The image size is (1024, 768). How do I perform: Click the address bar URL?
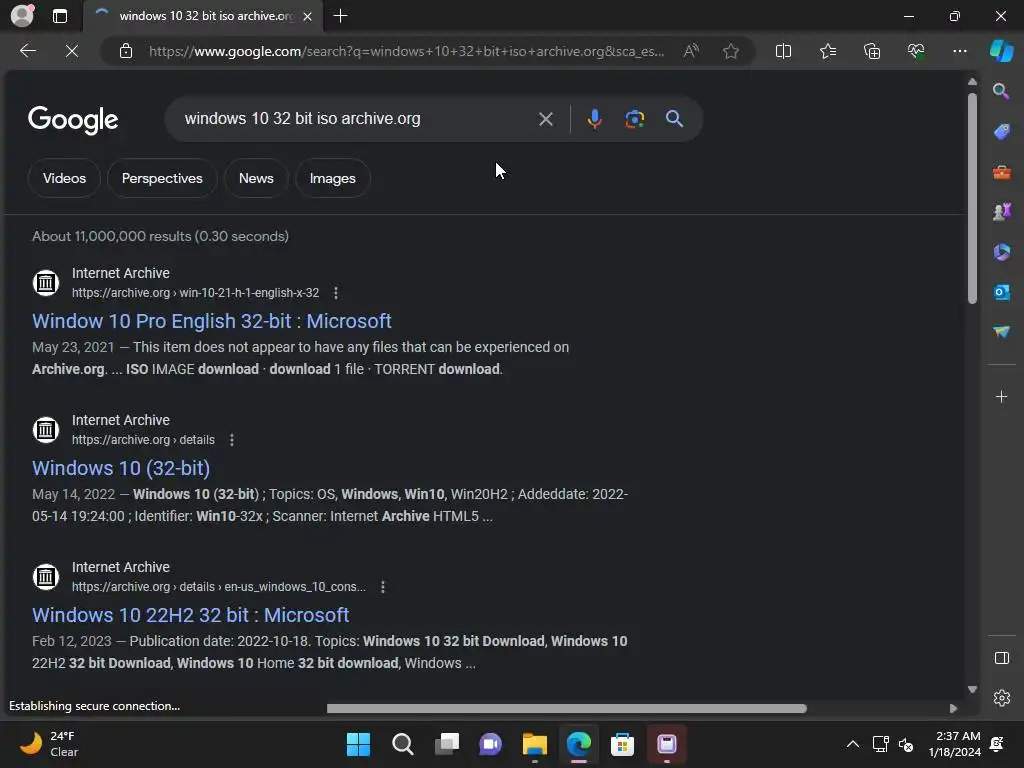(x=406, y=51)
